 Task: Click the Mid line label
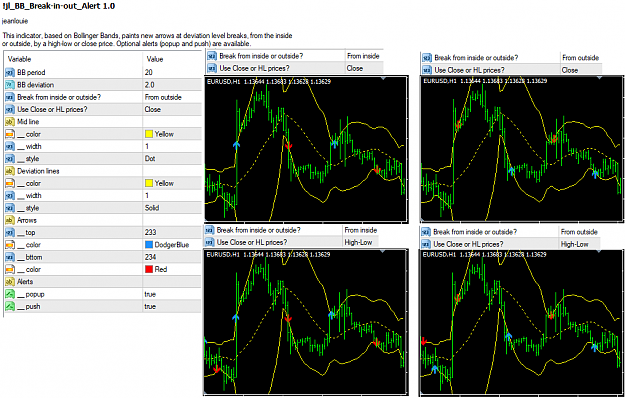pyautogui.click(x=28, y=122)
